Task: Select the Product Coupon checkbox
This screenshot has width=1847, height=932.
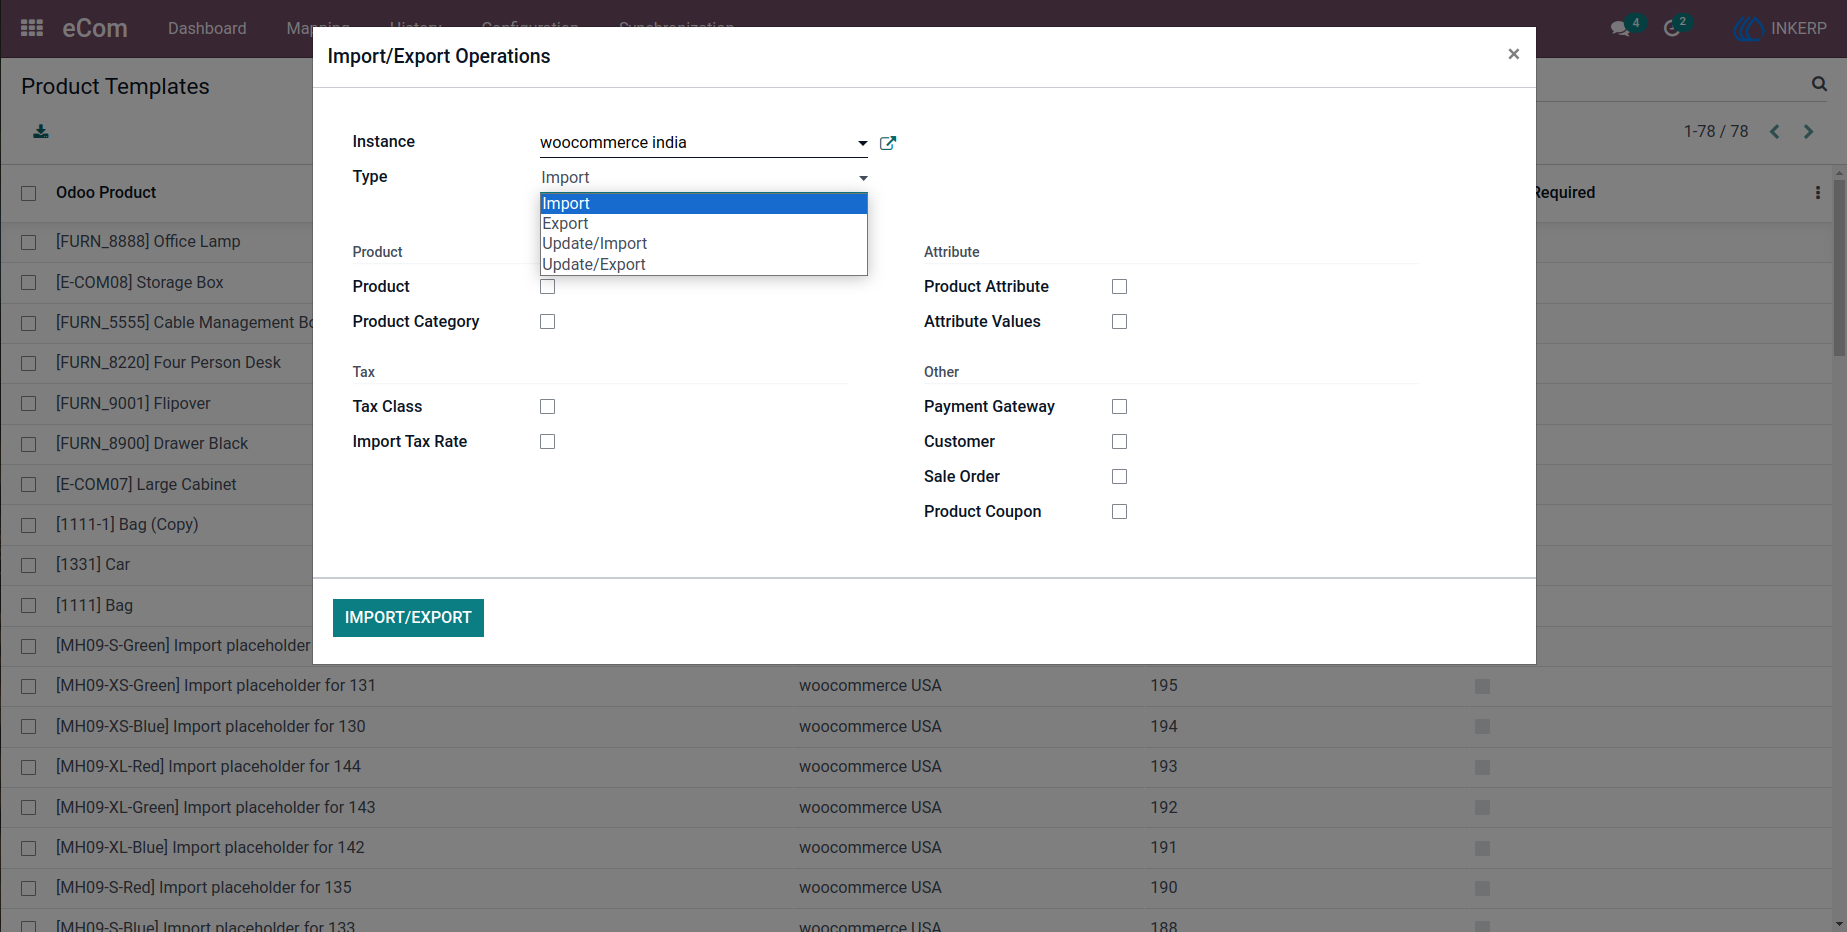Action: [x=1119, y=511]
